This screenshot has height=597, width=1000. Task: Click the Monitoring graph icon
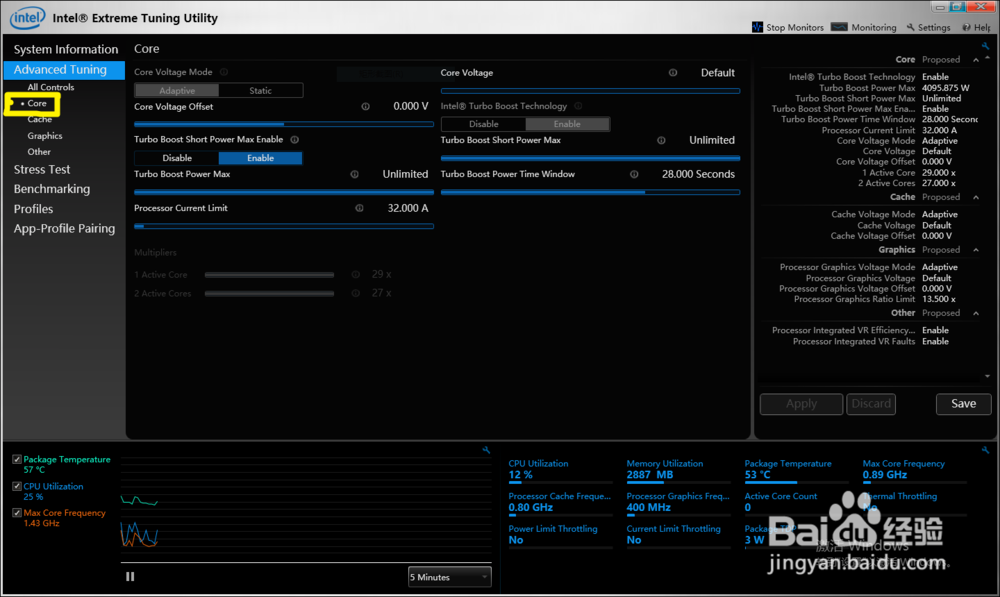(839, 27)
